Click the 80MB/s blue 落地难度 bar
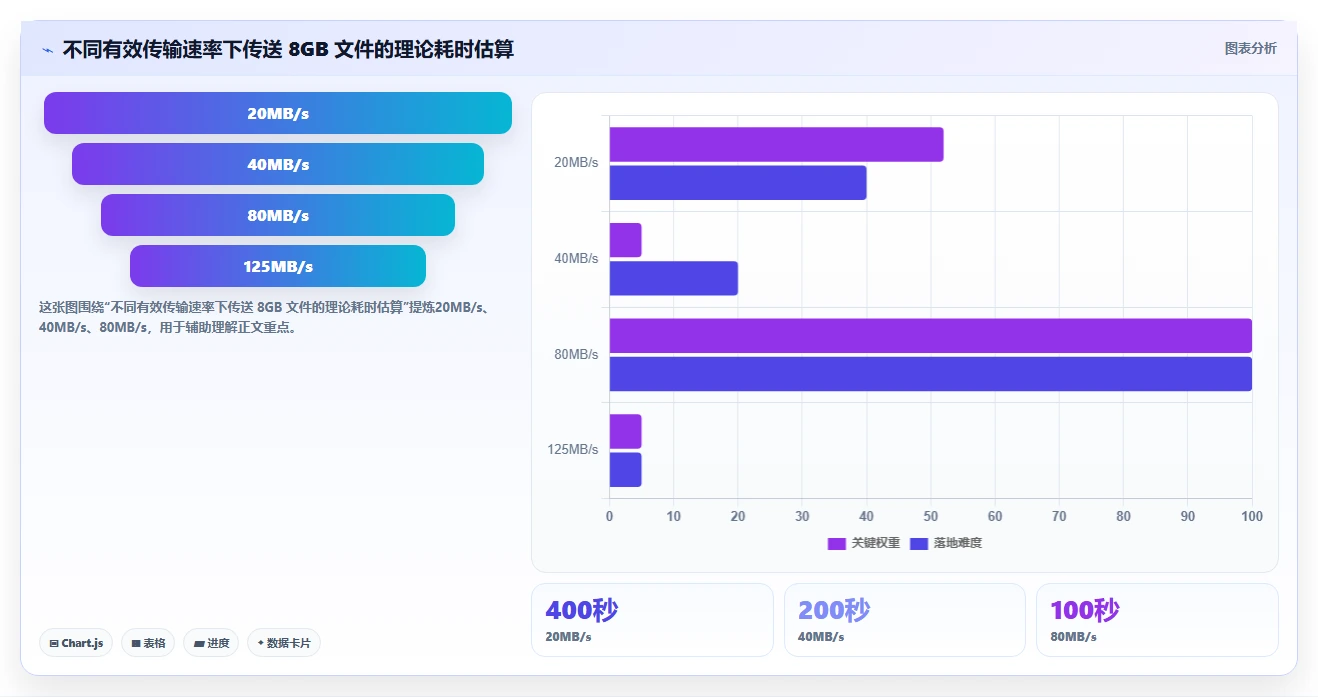The height and width of the screenshot is (697, 1318). pyautogui.click(x=931, y=374)
